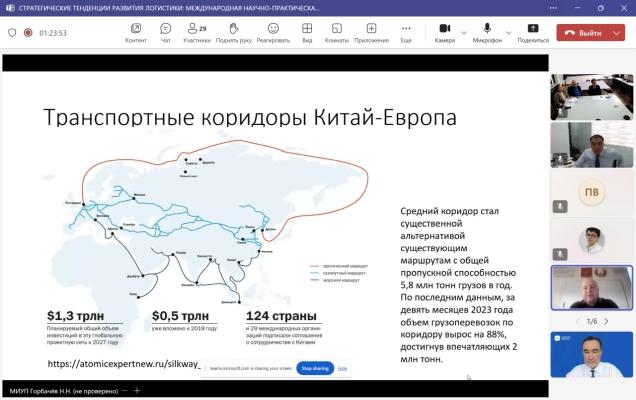Open the View layout options
The image size is (636, 400).
pyautogui.click(x=307, y=31)
